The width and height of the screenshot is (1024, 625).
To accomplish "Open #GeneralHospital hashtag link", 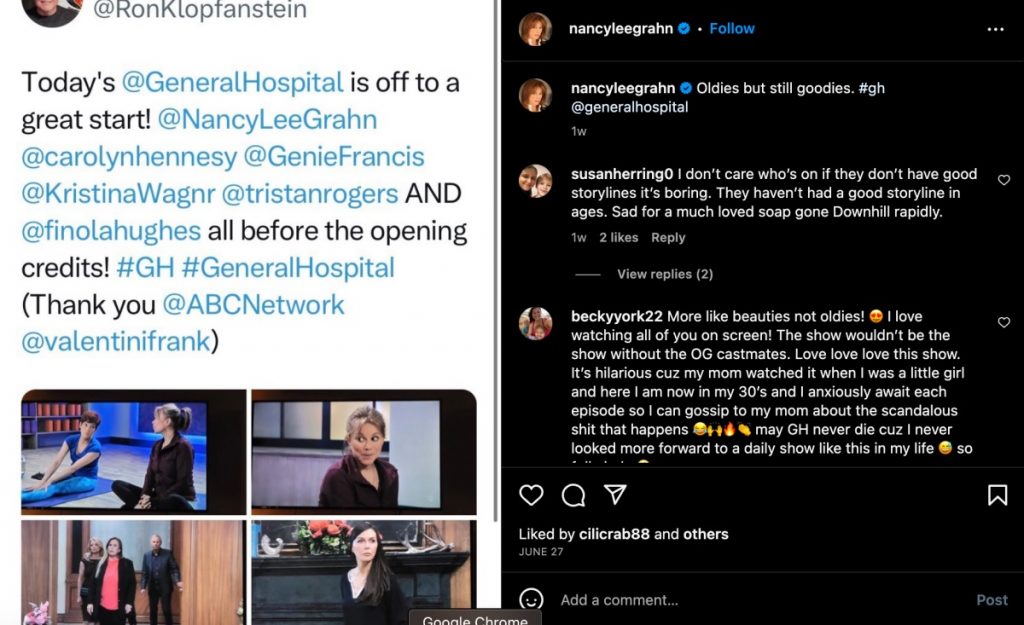I will pyautogui.click(x=288, y=268).
